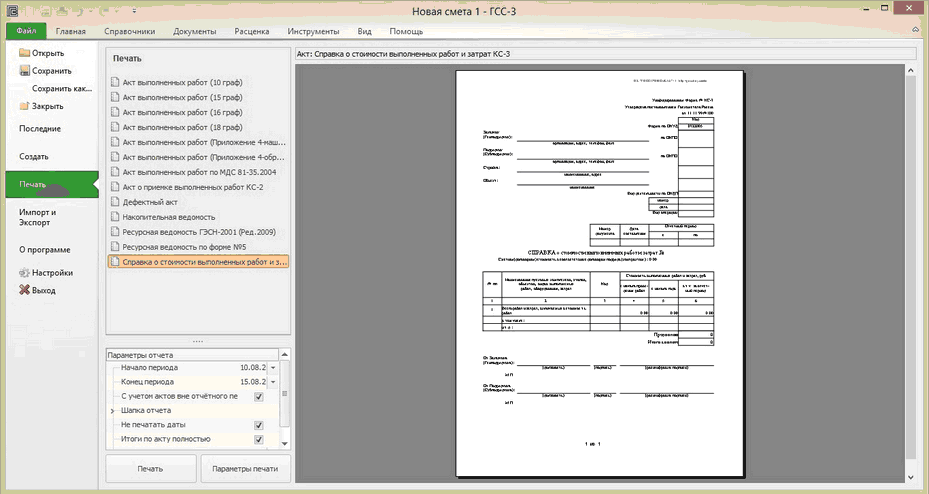This screenshot has width=929, height=494.
Task: Click the Параметры печати button
Action: point(245,468)
